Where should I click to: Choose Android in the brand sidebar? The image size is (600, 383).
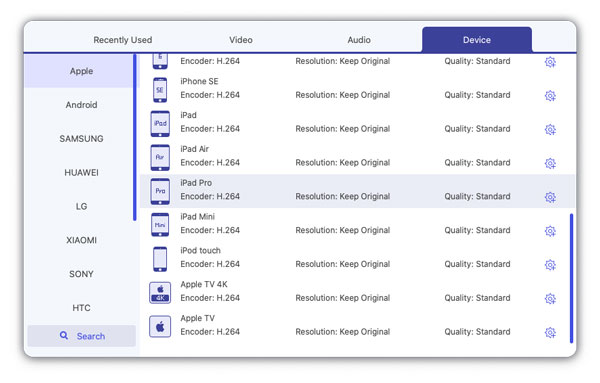click(x=81, y=105)
